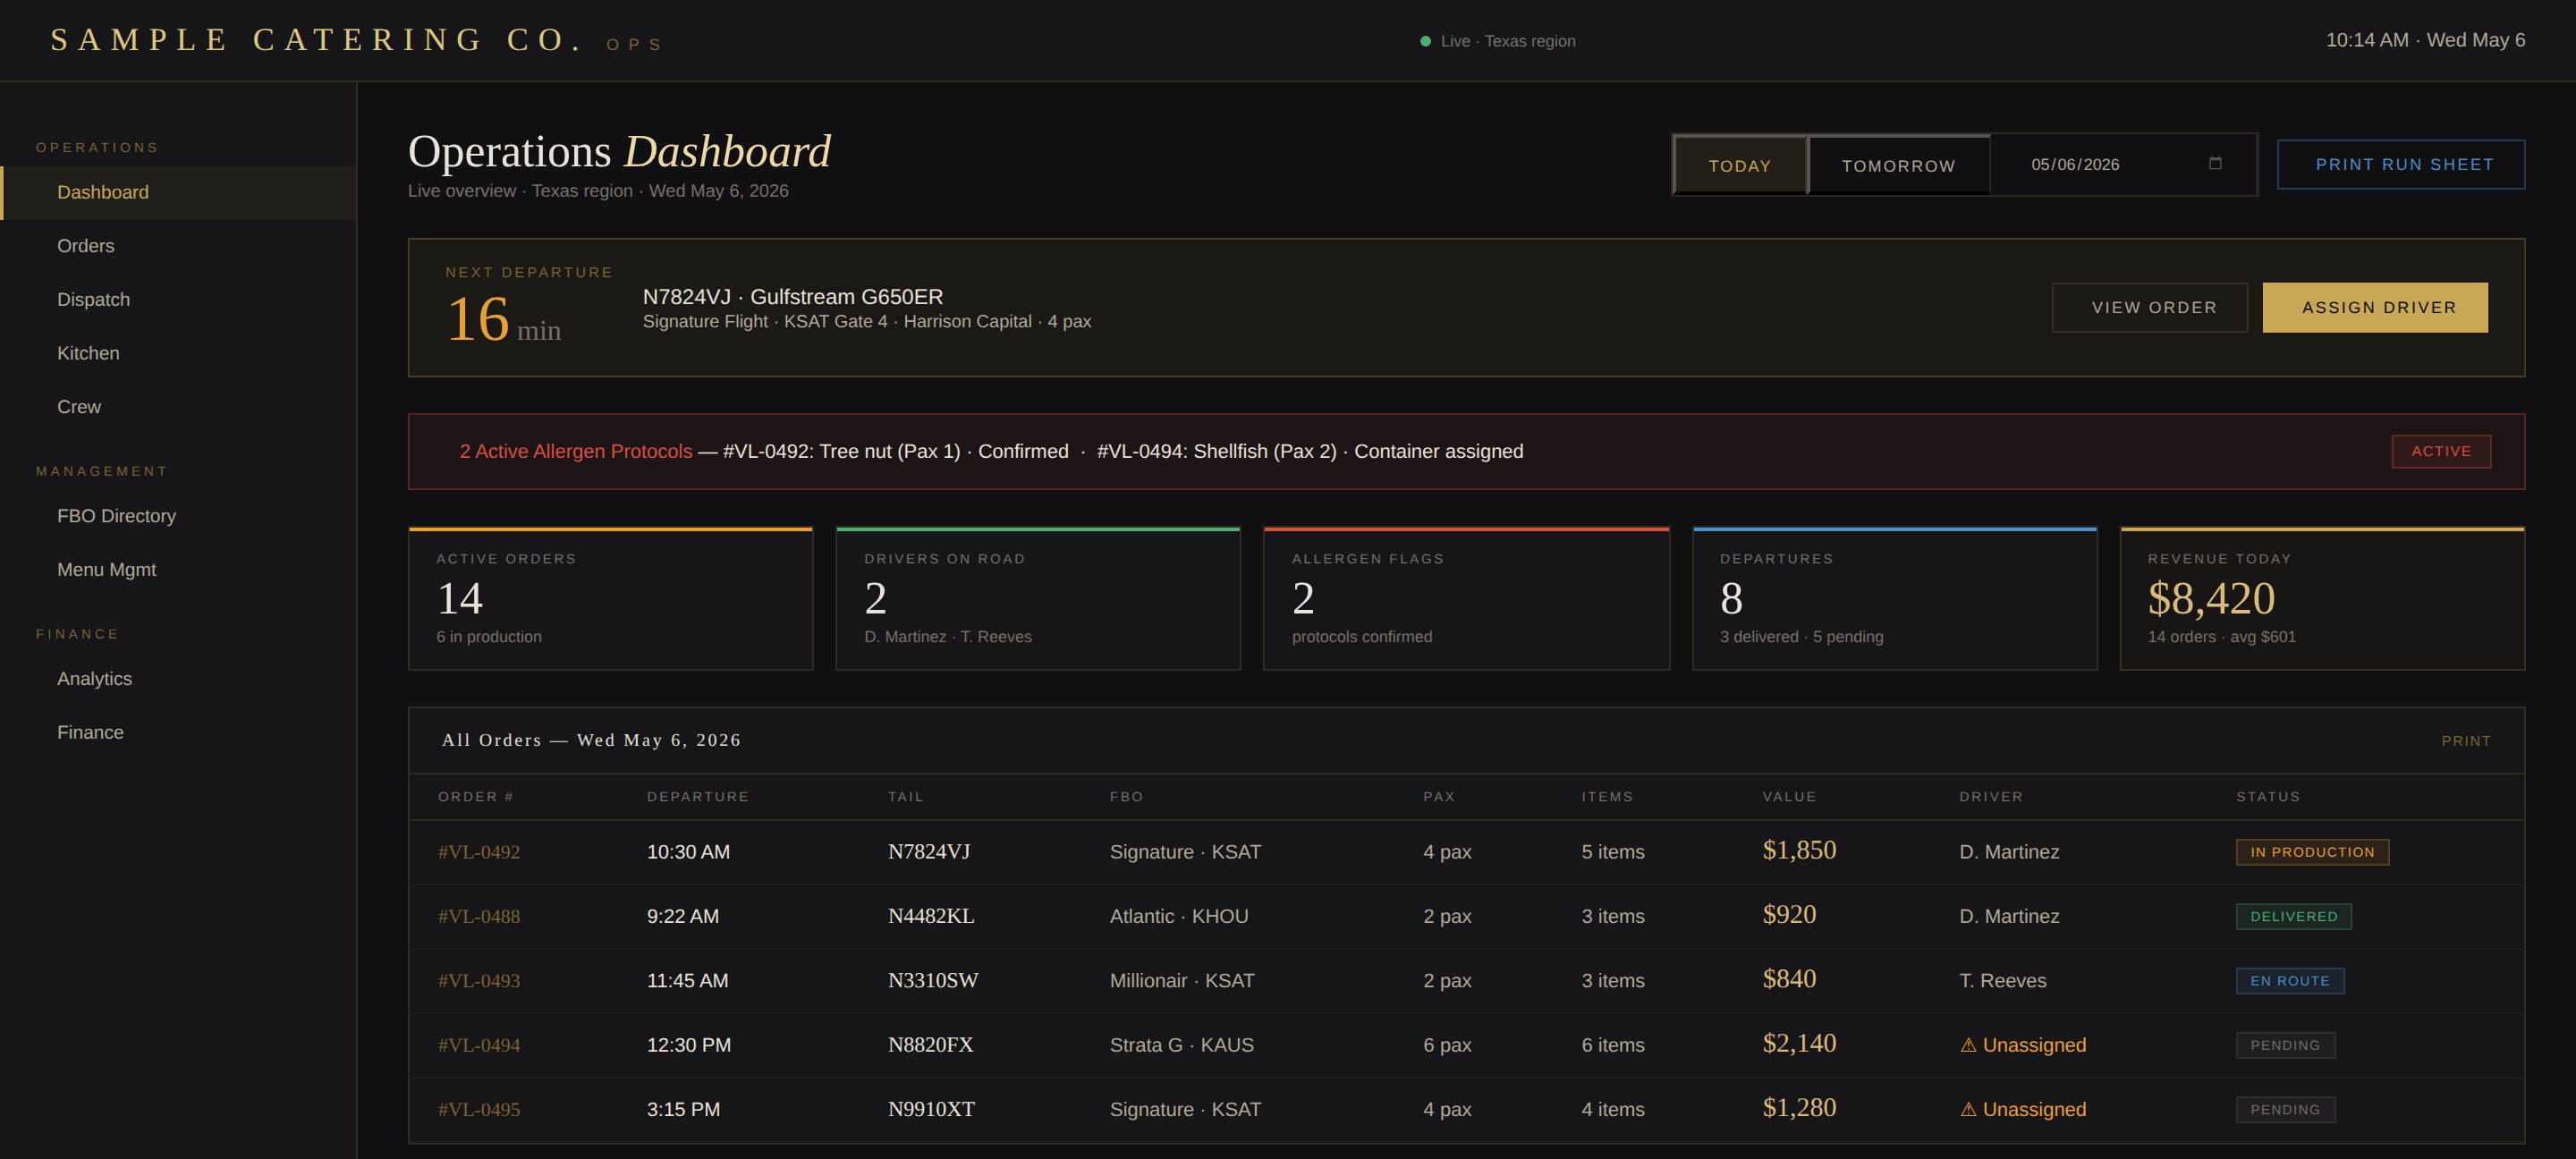
Task: Click the 12:30 PM departure time
Action: point(688,1045)
